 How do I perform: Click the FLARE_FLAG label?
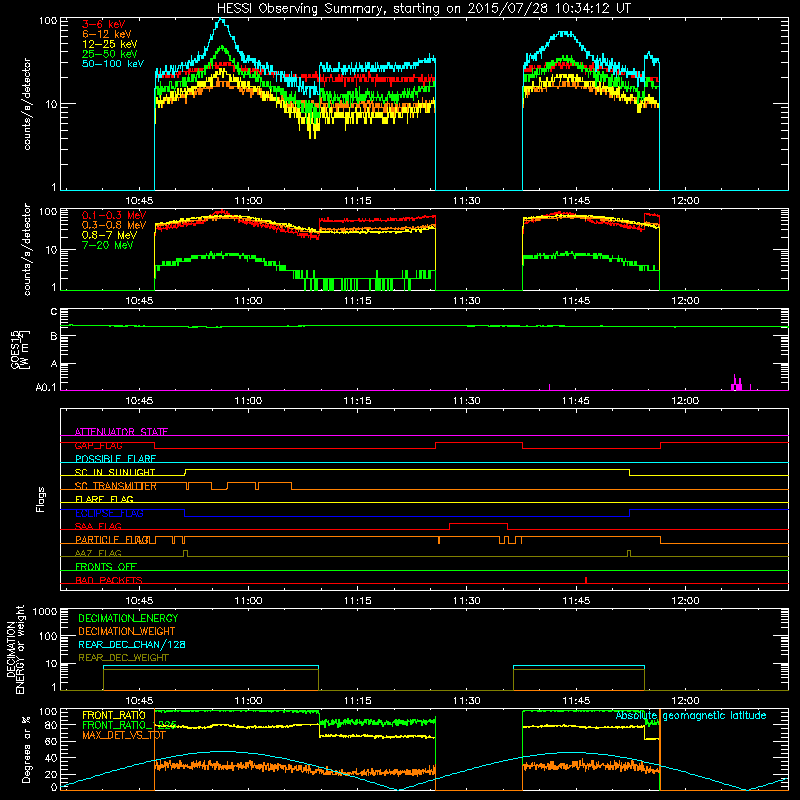[104, 499]
